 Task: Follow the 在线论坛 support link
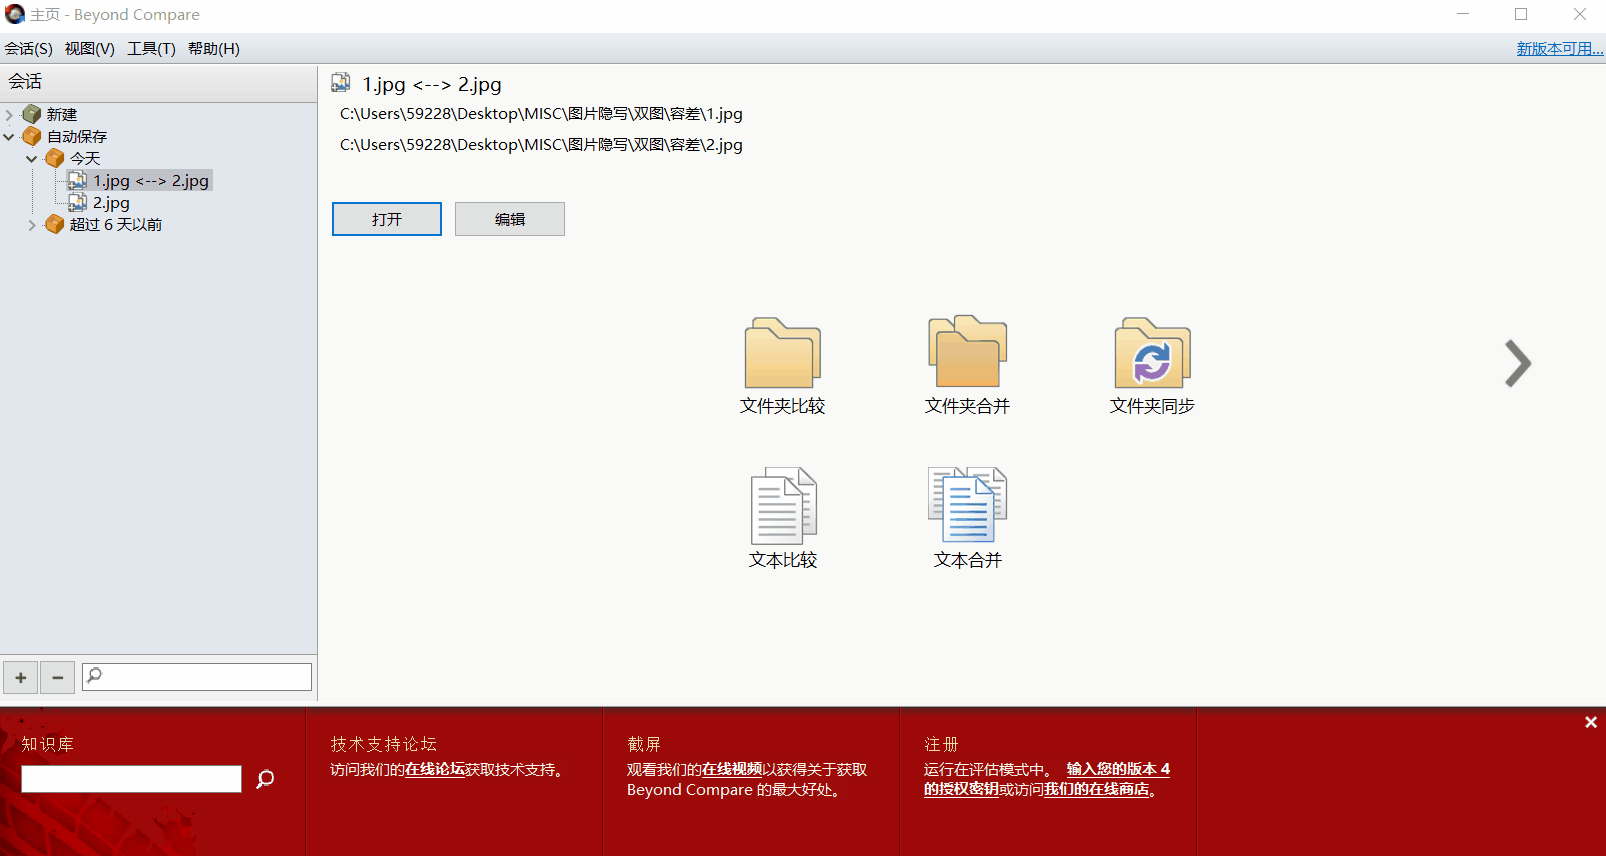[x=434, y=770]
